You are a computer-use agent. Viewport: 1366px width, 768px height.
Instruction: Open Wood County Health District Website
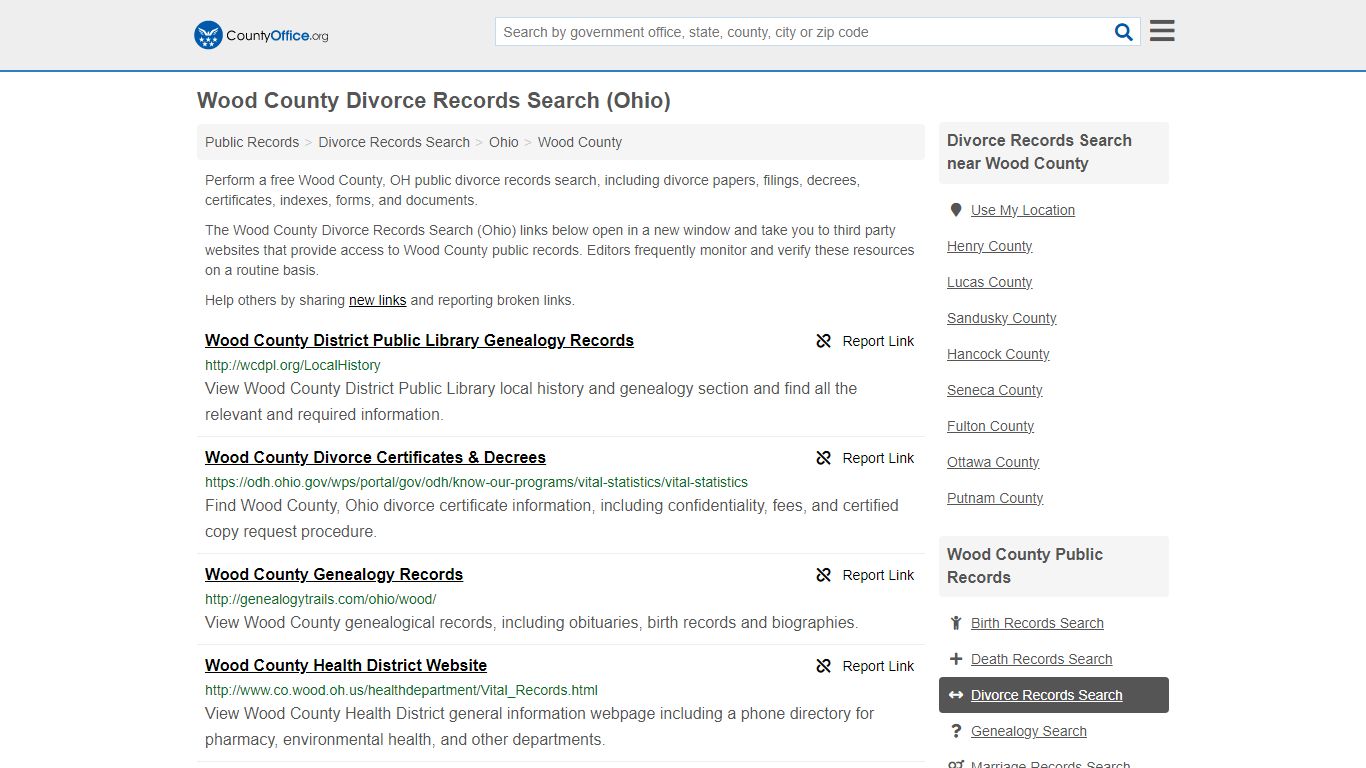346,665
